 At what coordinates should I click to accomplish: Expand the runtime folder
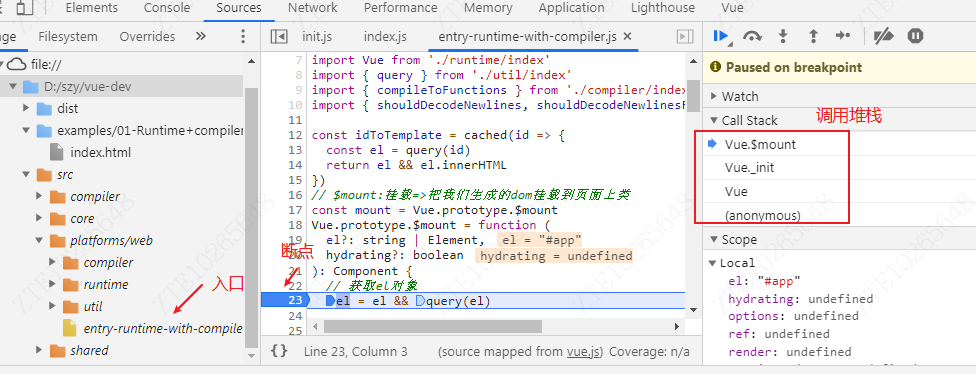pos(53,284)
